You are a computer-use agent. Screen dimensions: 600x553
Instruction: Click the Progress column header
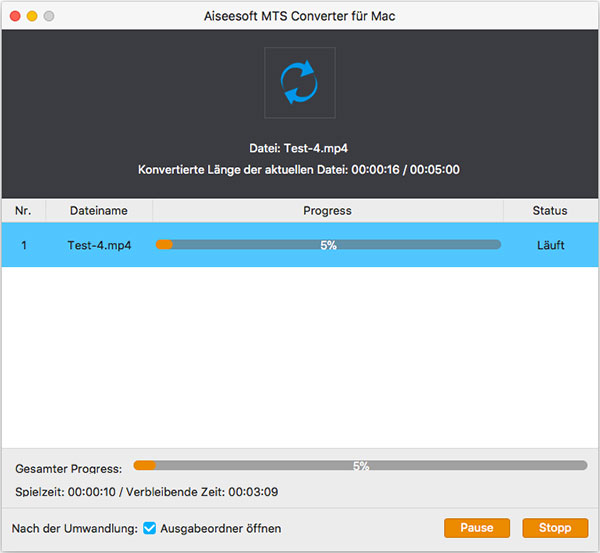[x=328, y=210]
